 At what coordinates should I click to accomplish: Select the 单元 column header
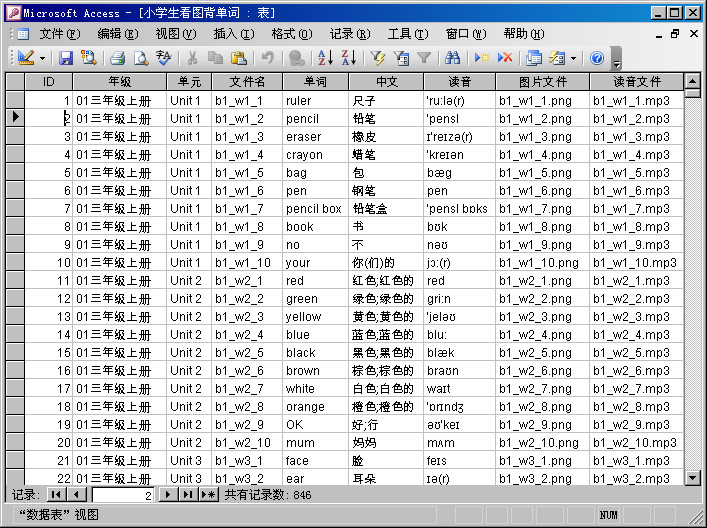189,82
